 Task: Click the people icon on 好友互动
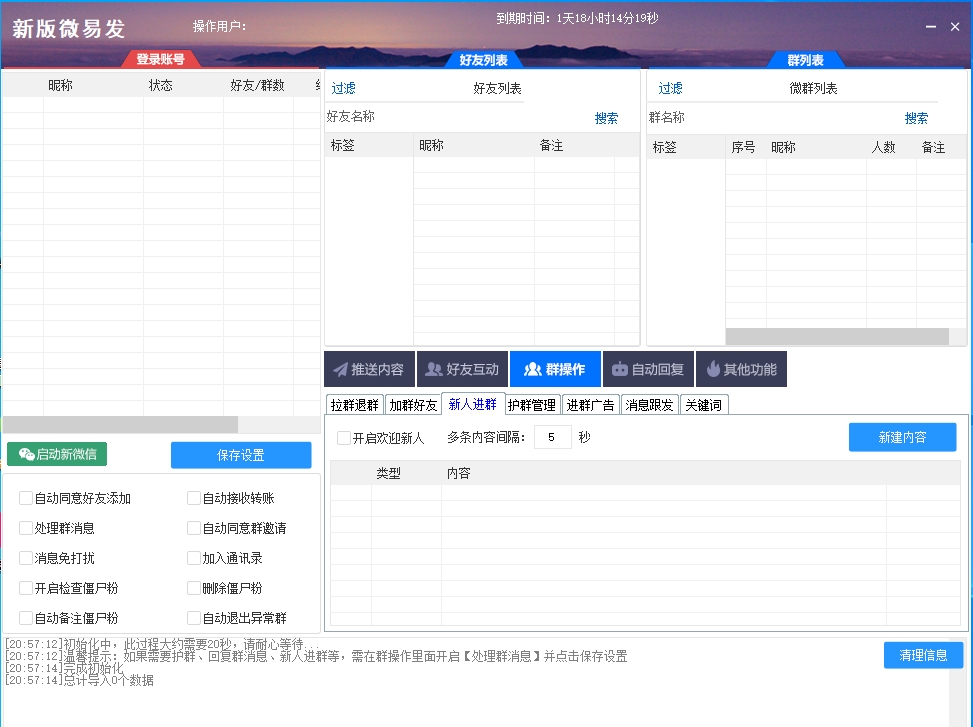pyautogui.click(x=433, y=370)
